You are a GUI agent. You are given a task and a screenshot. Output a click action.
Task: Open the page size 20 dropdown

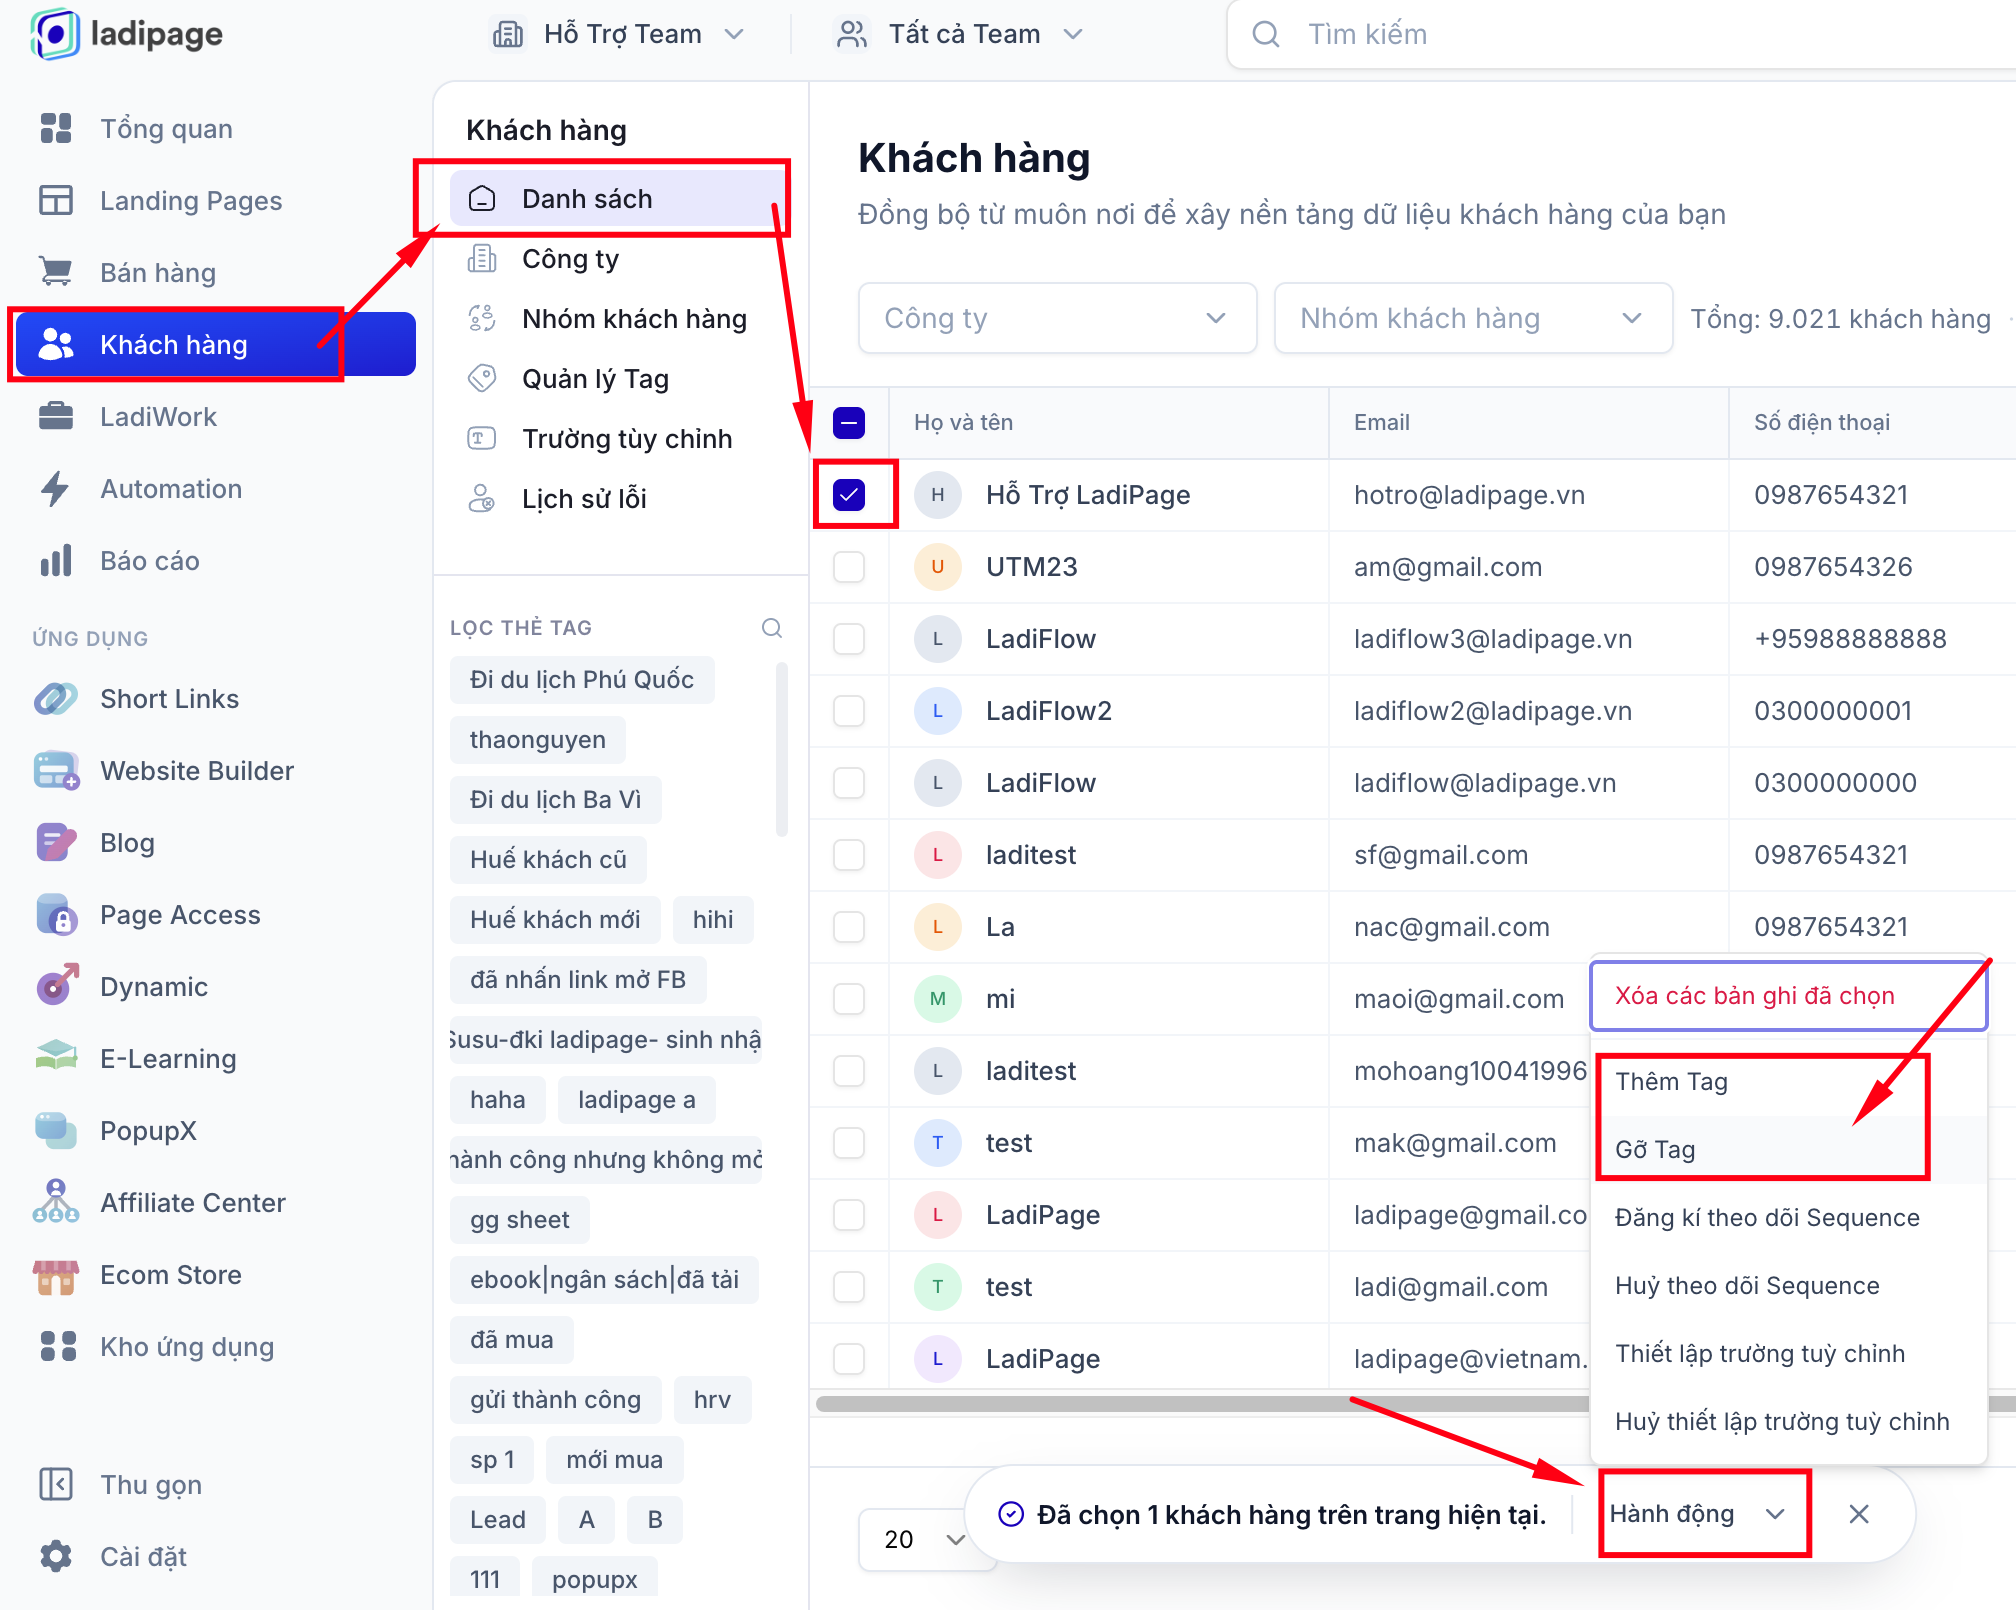[925, 1539]
